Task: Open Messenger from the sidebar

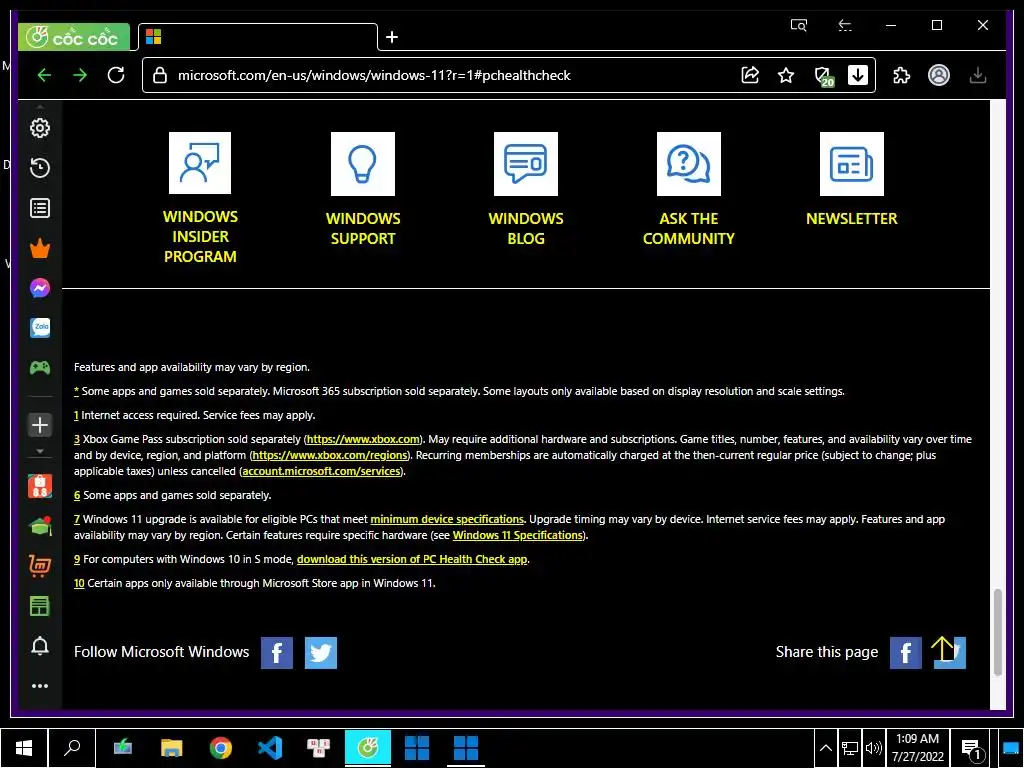Action: (x=40, y=288)
